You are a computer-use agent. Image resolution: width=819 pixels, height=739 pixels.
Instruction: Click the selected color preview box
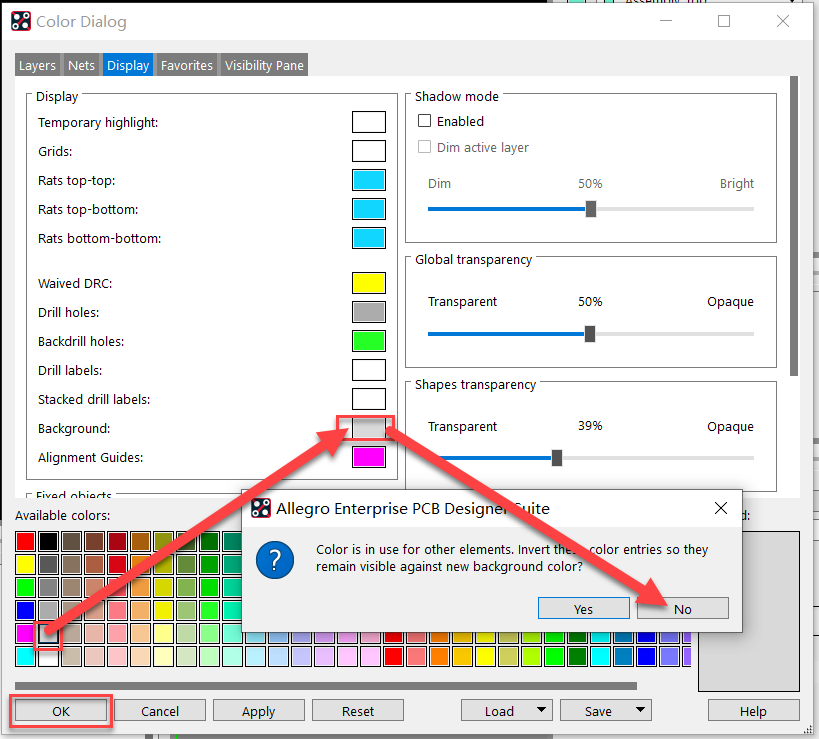pyautogui.click(x=749, y=611)
